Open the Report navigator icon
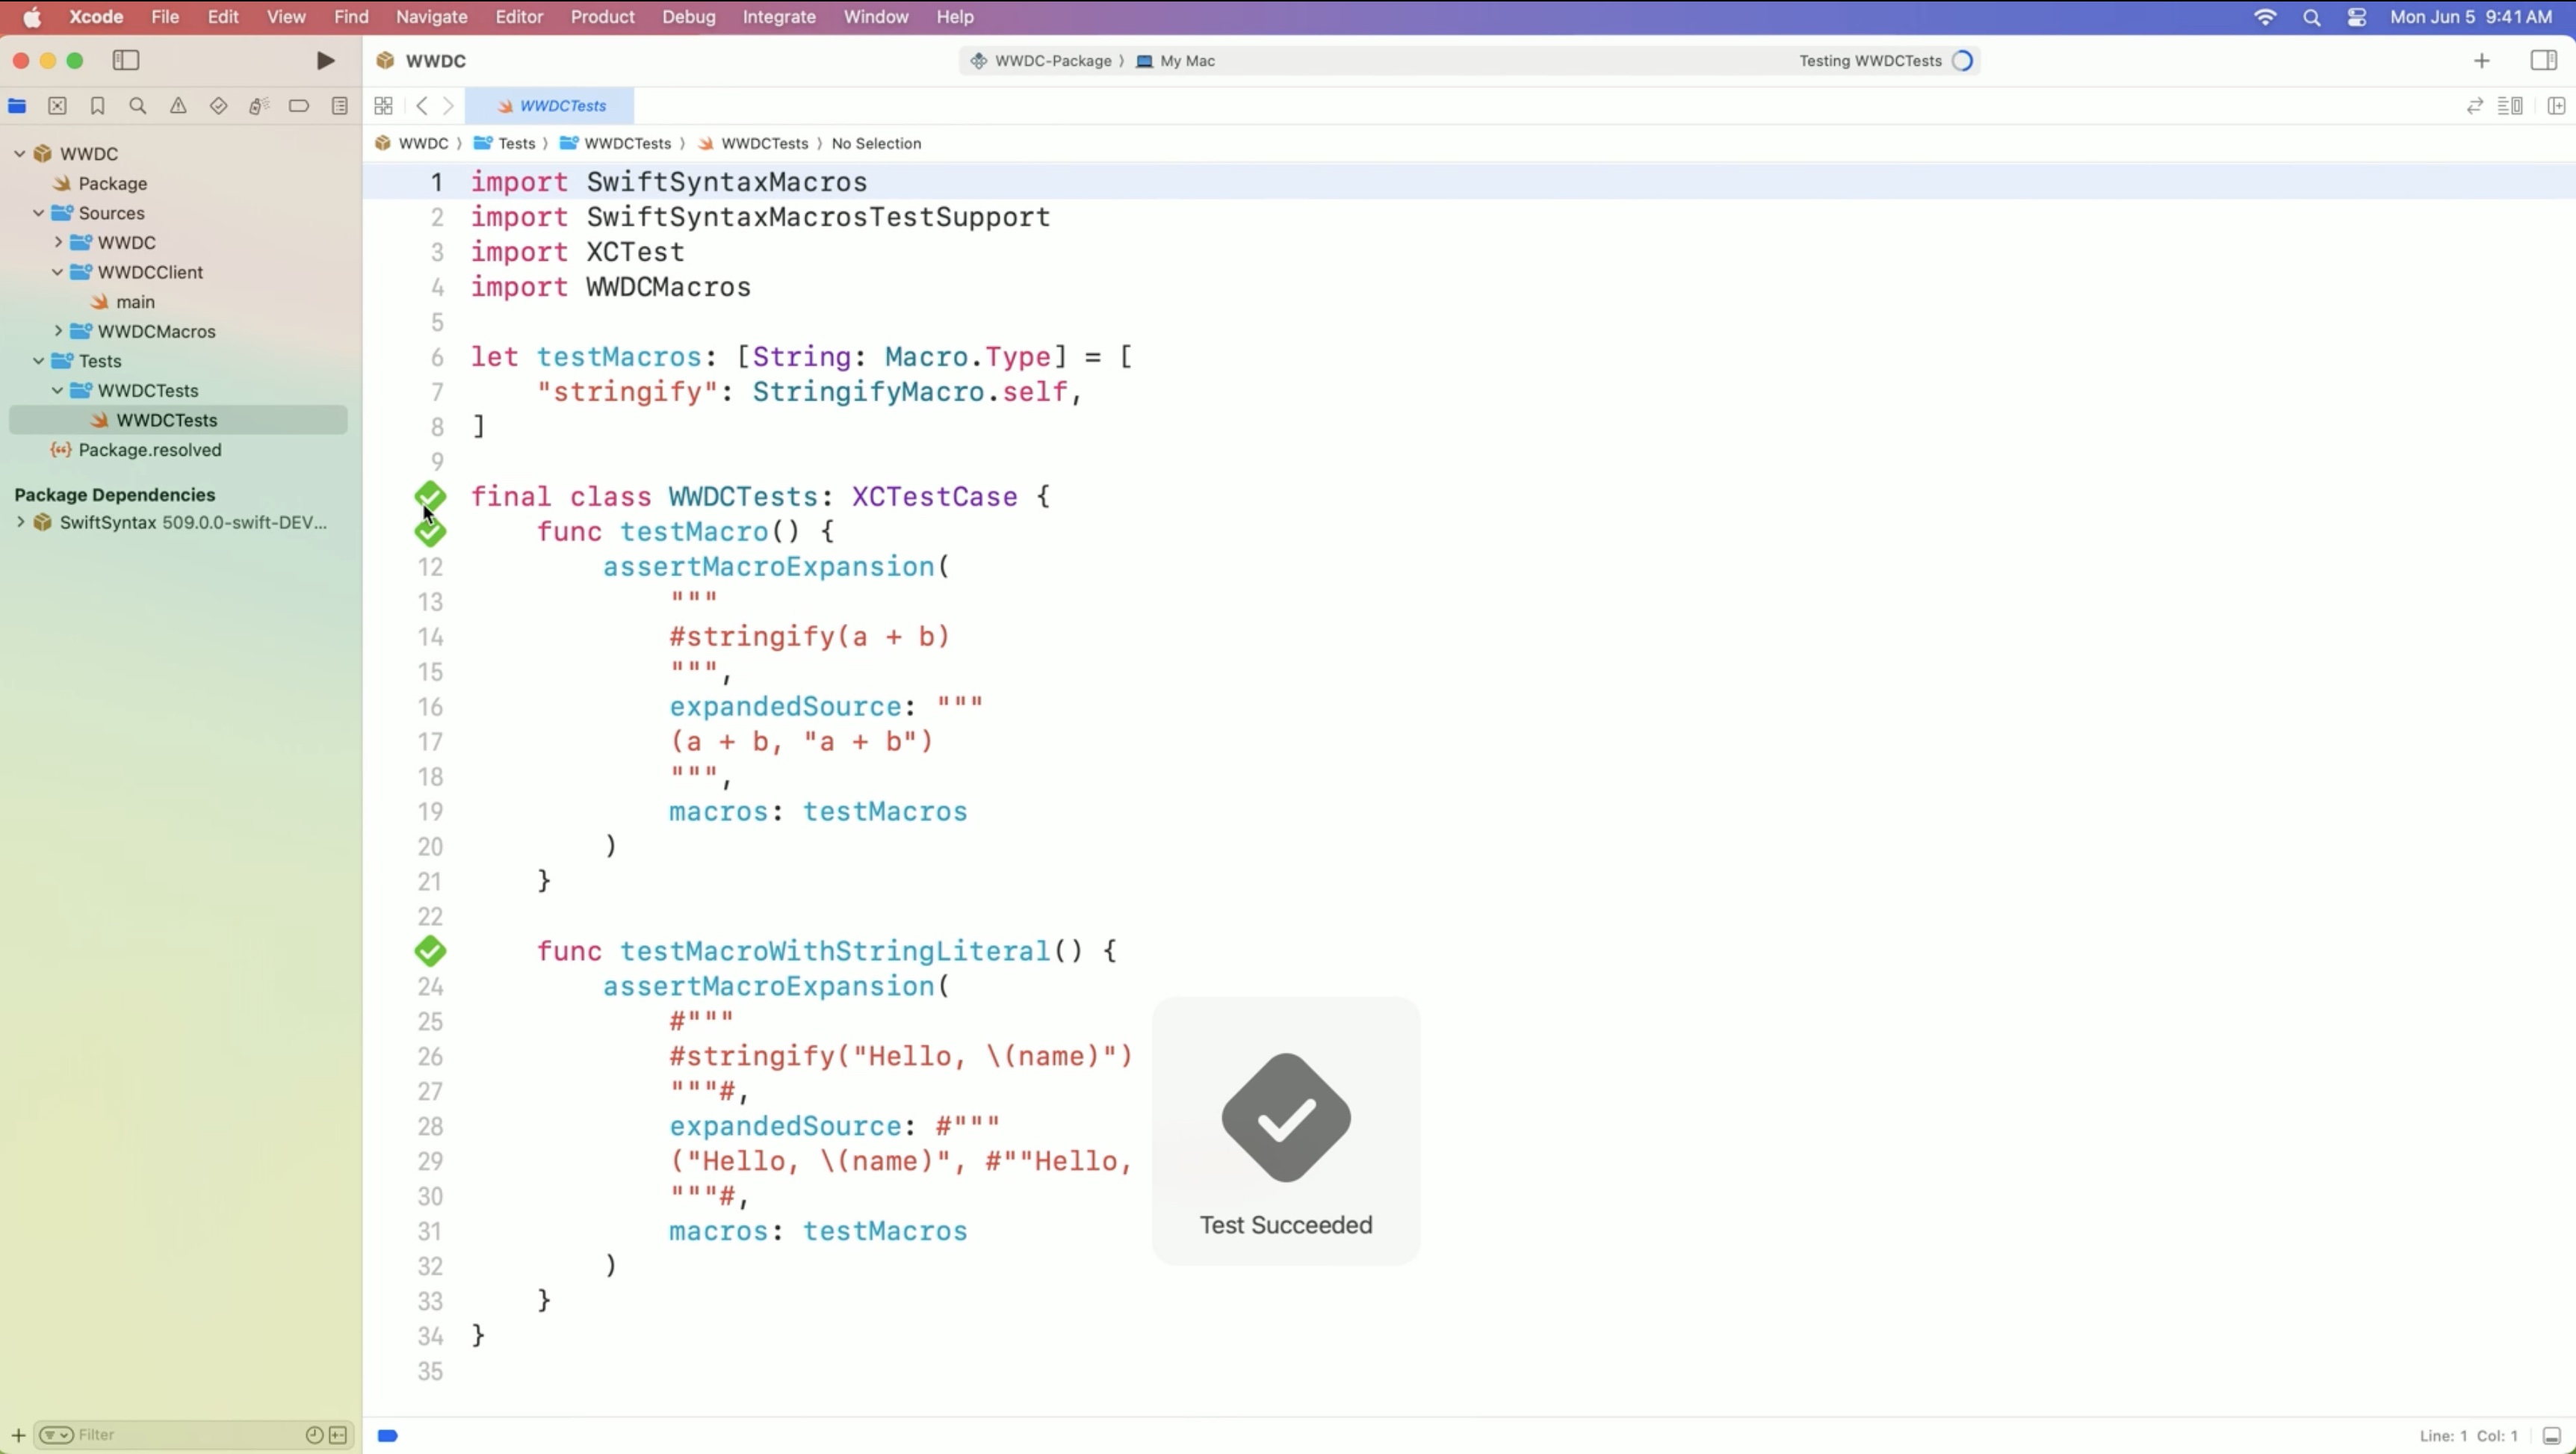The image size is (2576, 1454). click(340, 106)
